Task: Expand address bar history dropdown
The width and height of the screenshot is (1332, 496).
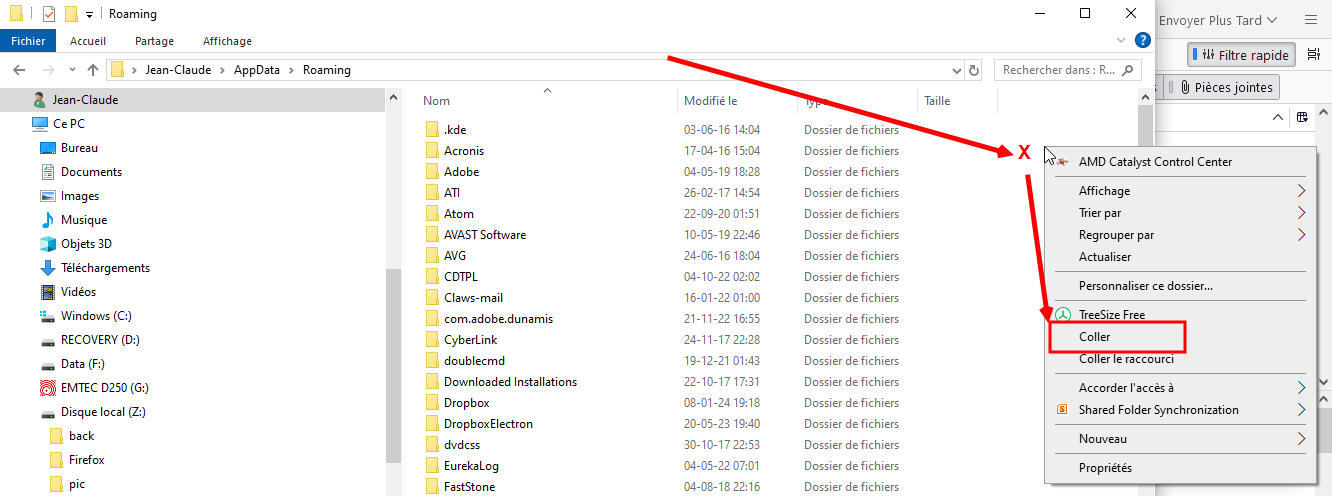Action: (956, 70)
